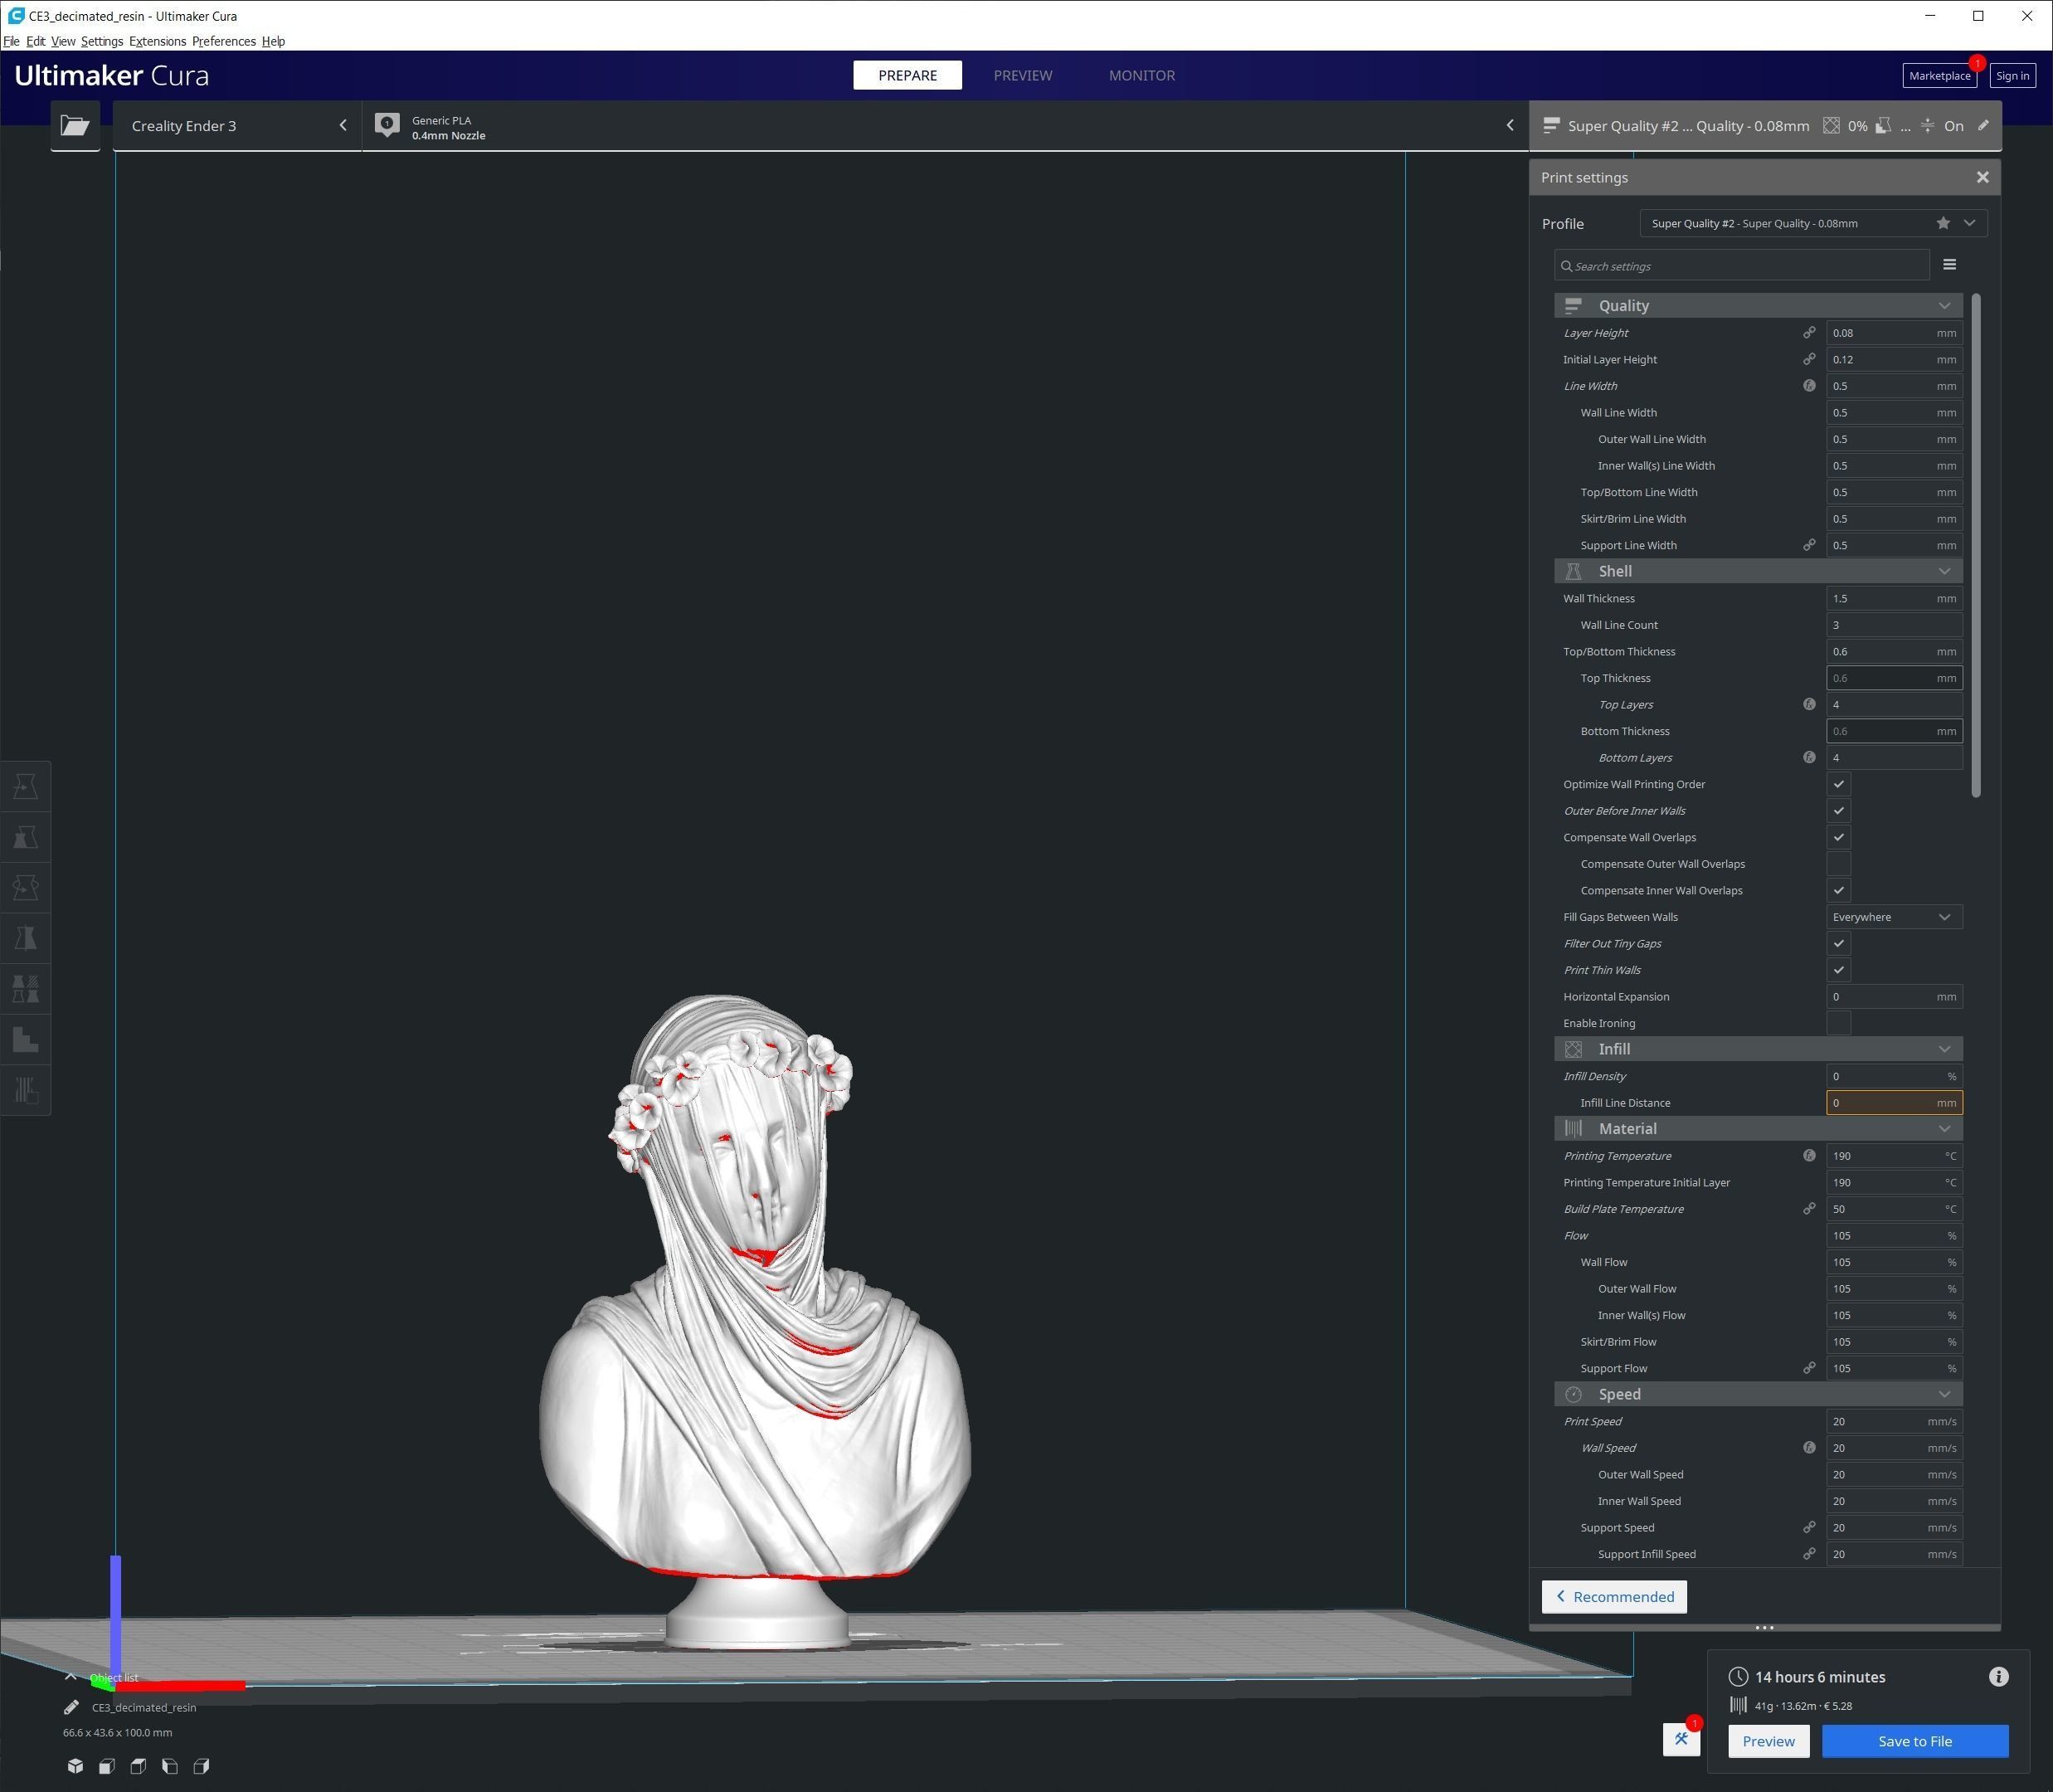Click Preview button near Save to File
The height and width of the screenshot is (1792, 2053).
(1768, 1741)
